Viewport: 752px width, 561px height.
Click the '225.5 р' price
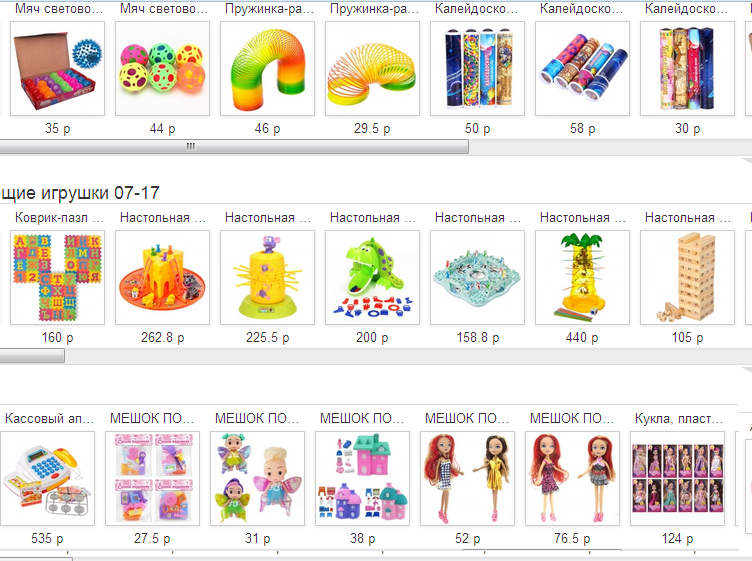(x=268, y=338)
